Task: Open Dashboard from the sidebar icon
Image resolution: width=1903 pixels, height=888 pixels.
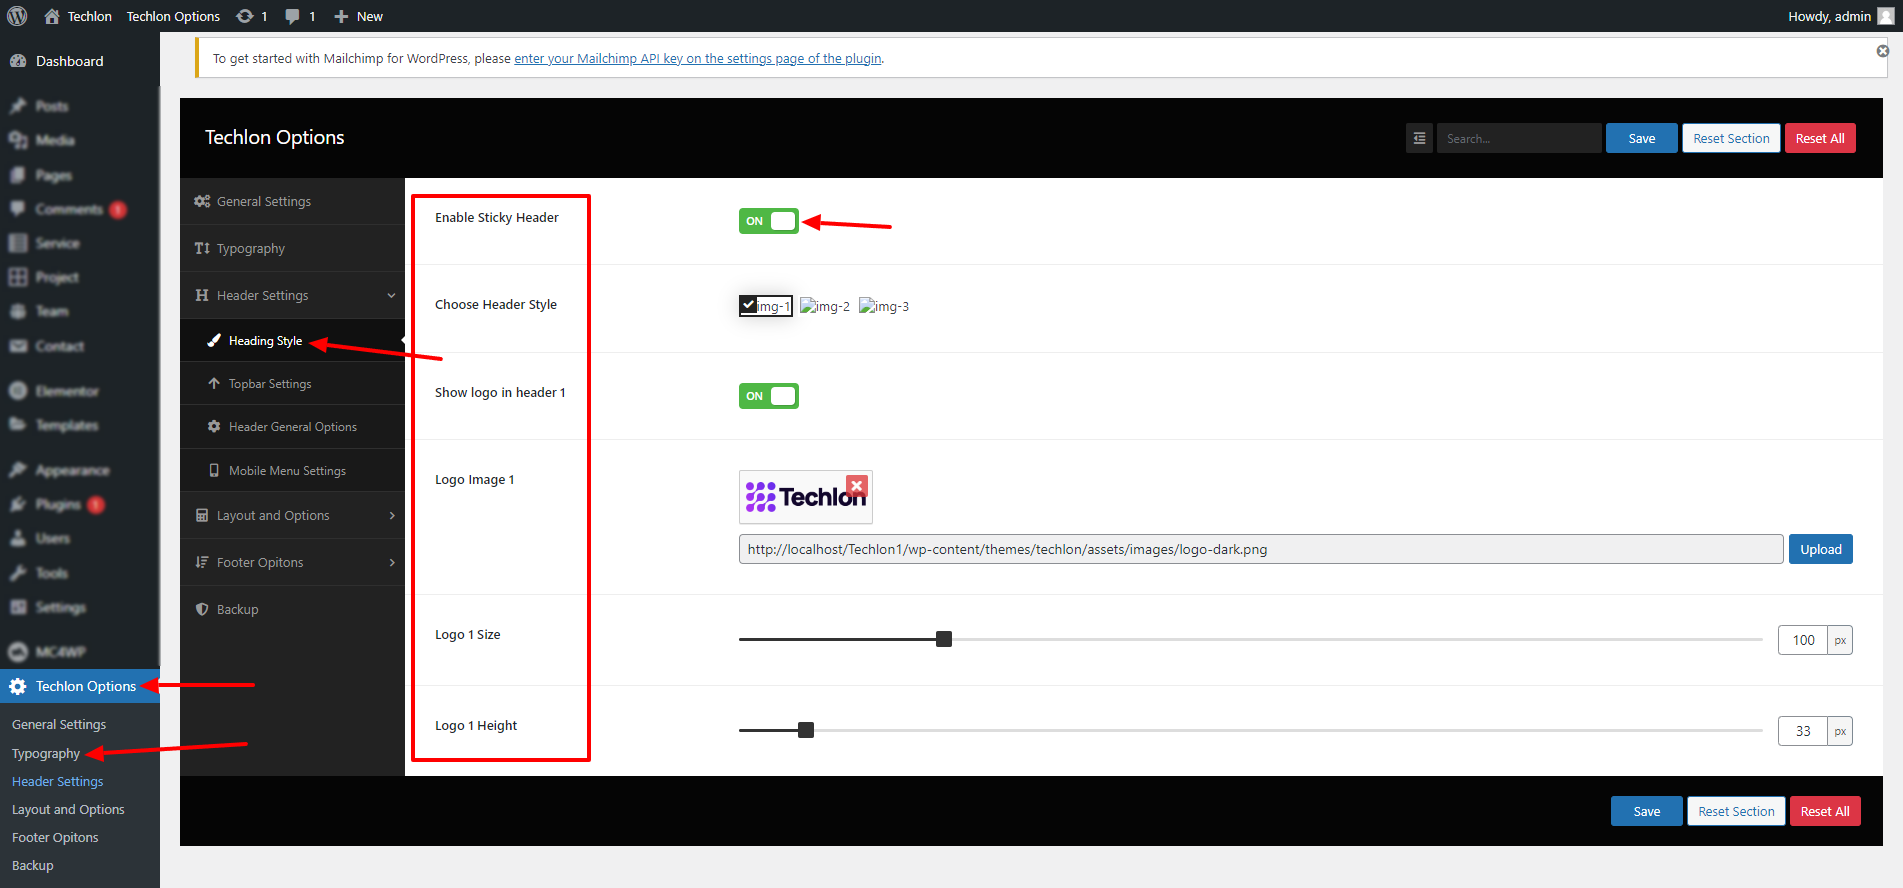Action: point(18,61)
